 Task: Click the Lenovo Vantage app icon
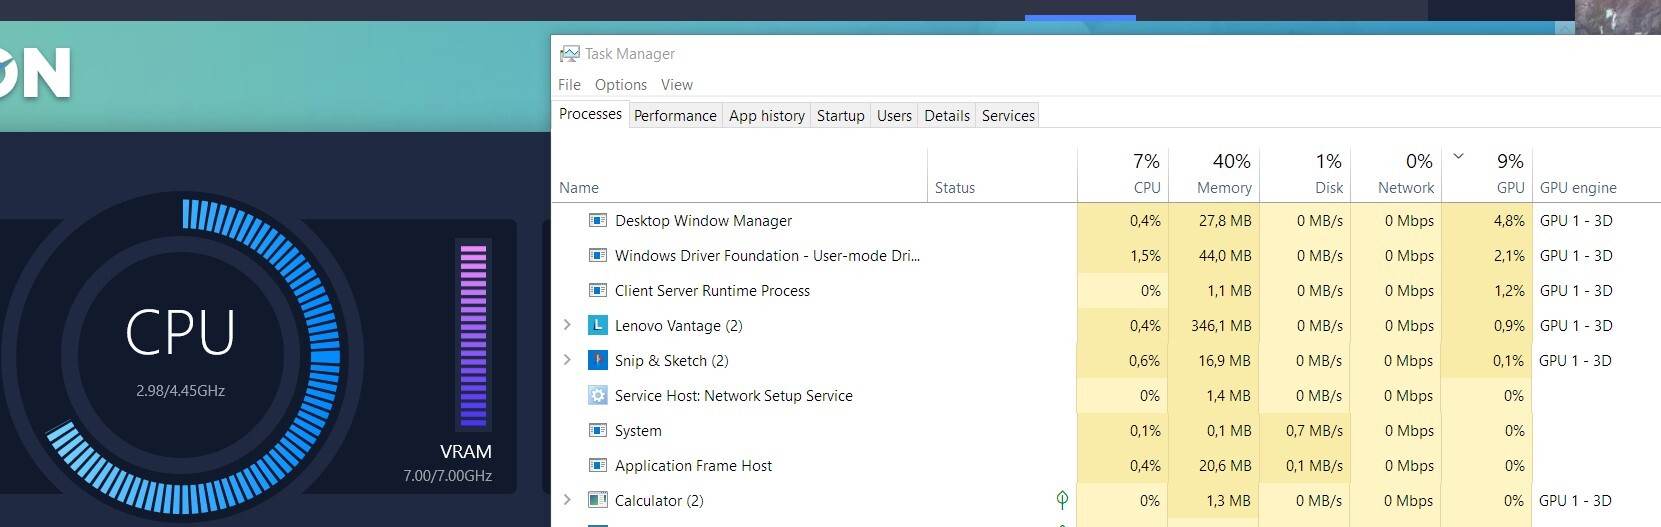598,325
